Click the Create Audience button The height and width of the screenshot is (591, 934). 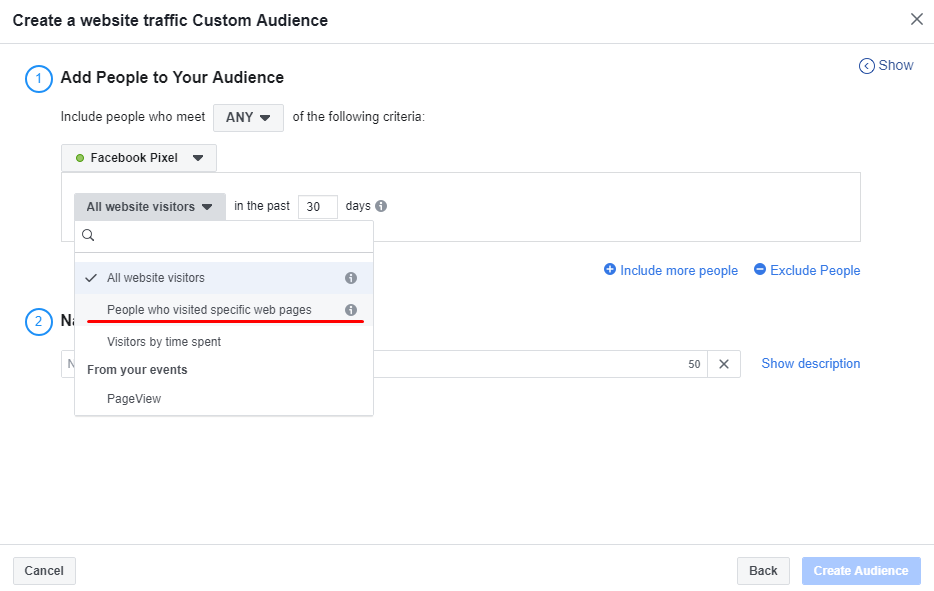(861, 571)
